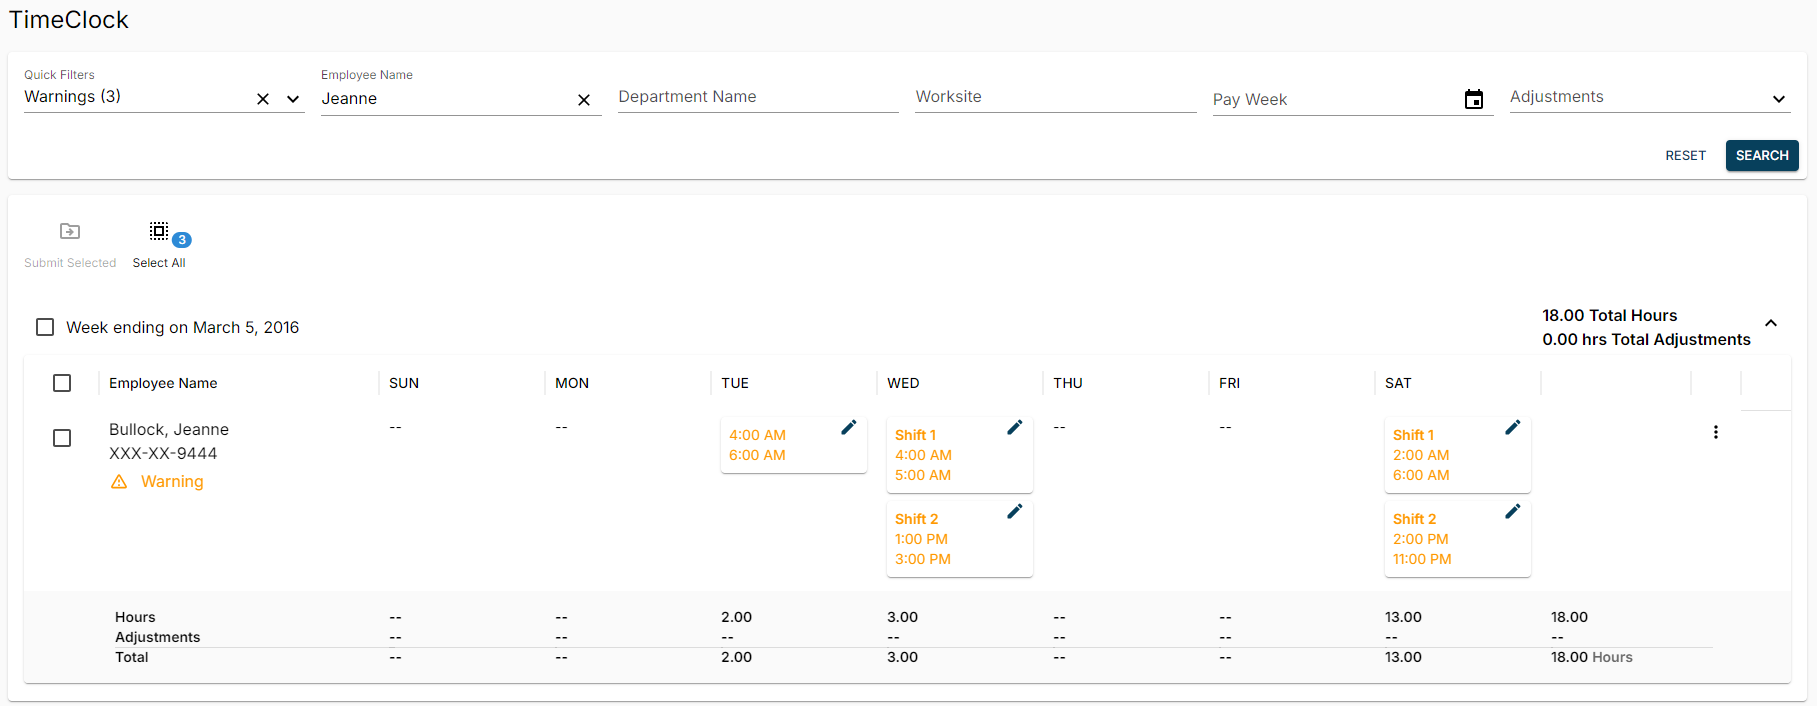Viewport: 1817px width, 706px height.
Task: Click the RESET button
Action: click(1685, 155)
